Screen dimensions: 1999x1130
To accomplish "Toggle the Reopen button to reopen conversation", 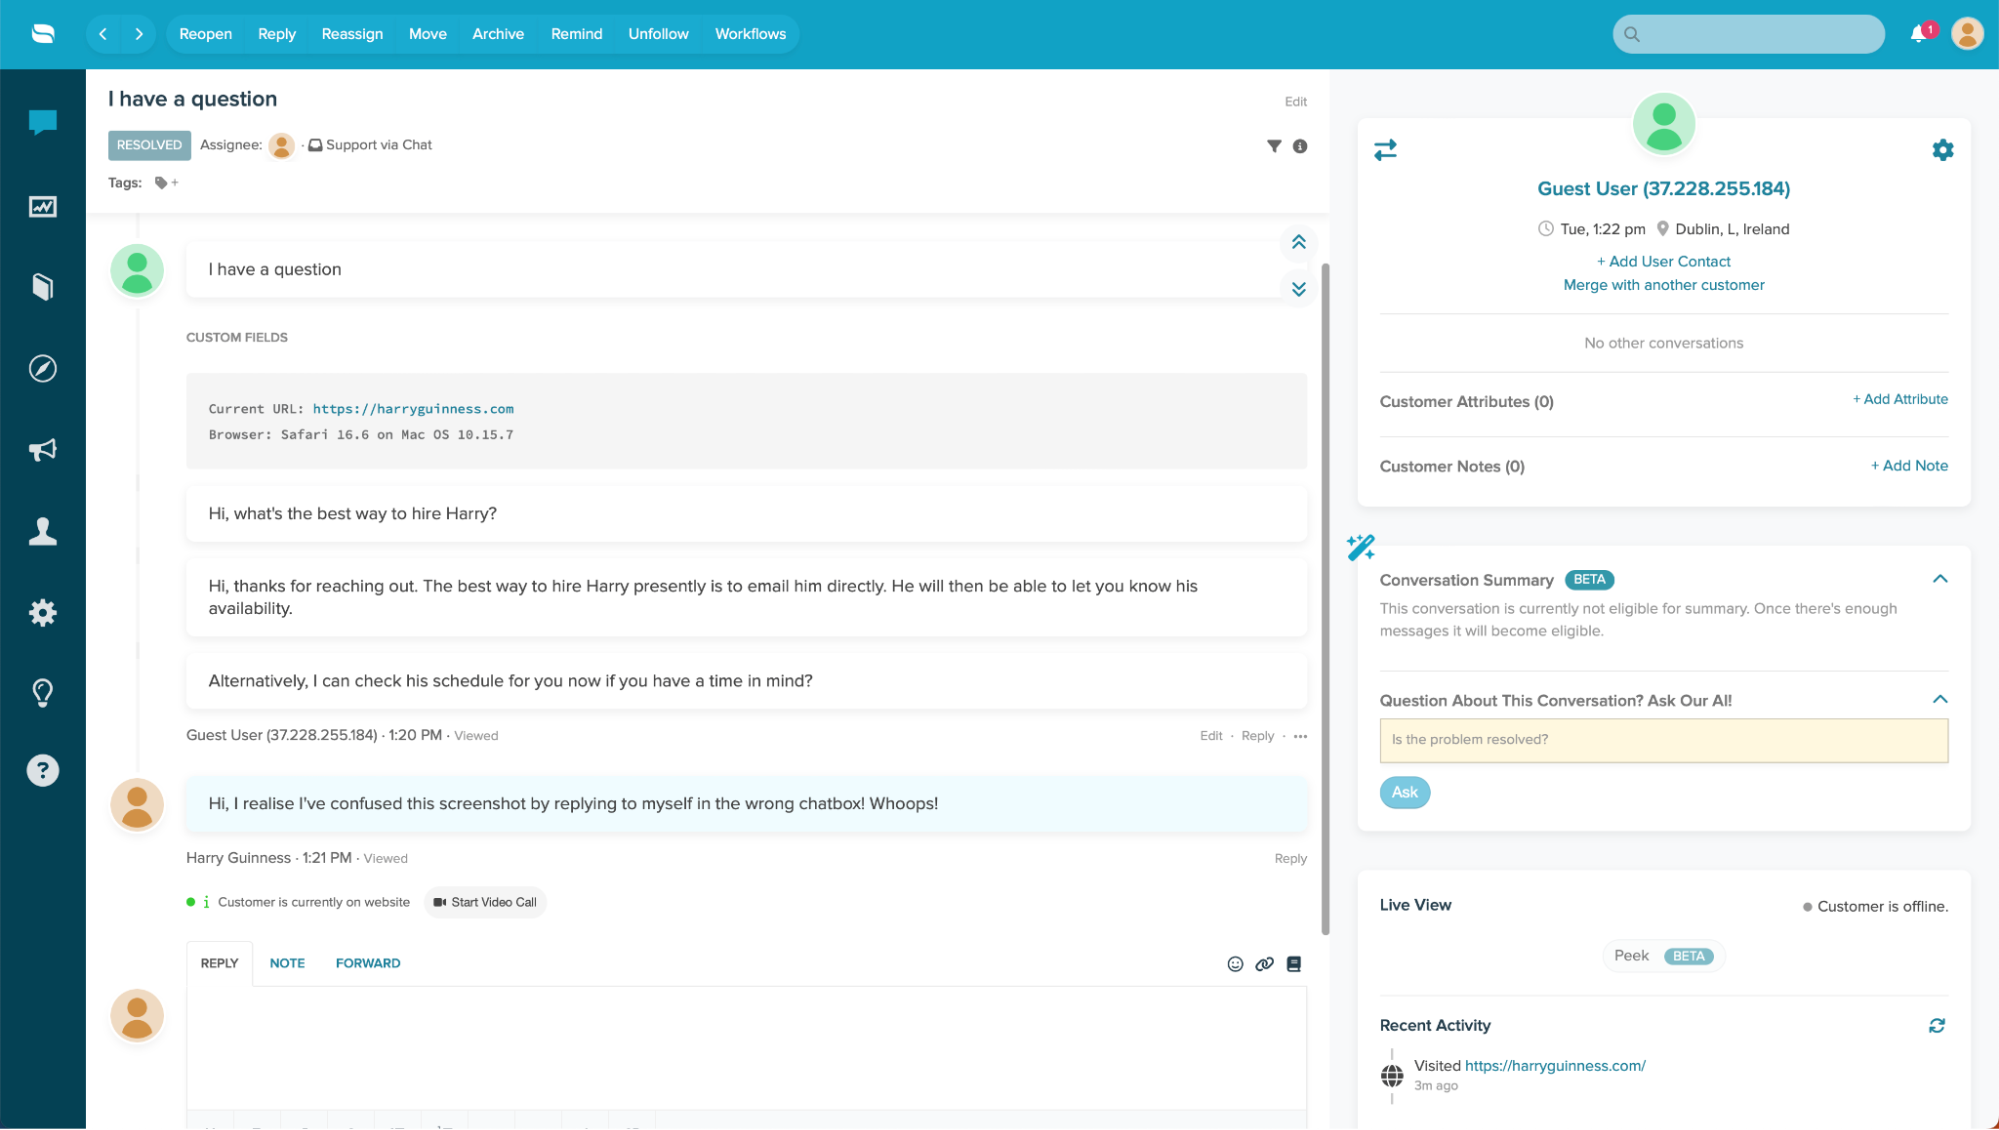I will (x=205, y=34).
